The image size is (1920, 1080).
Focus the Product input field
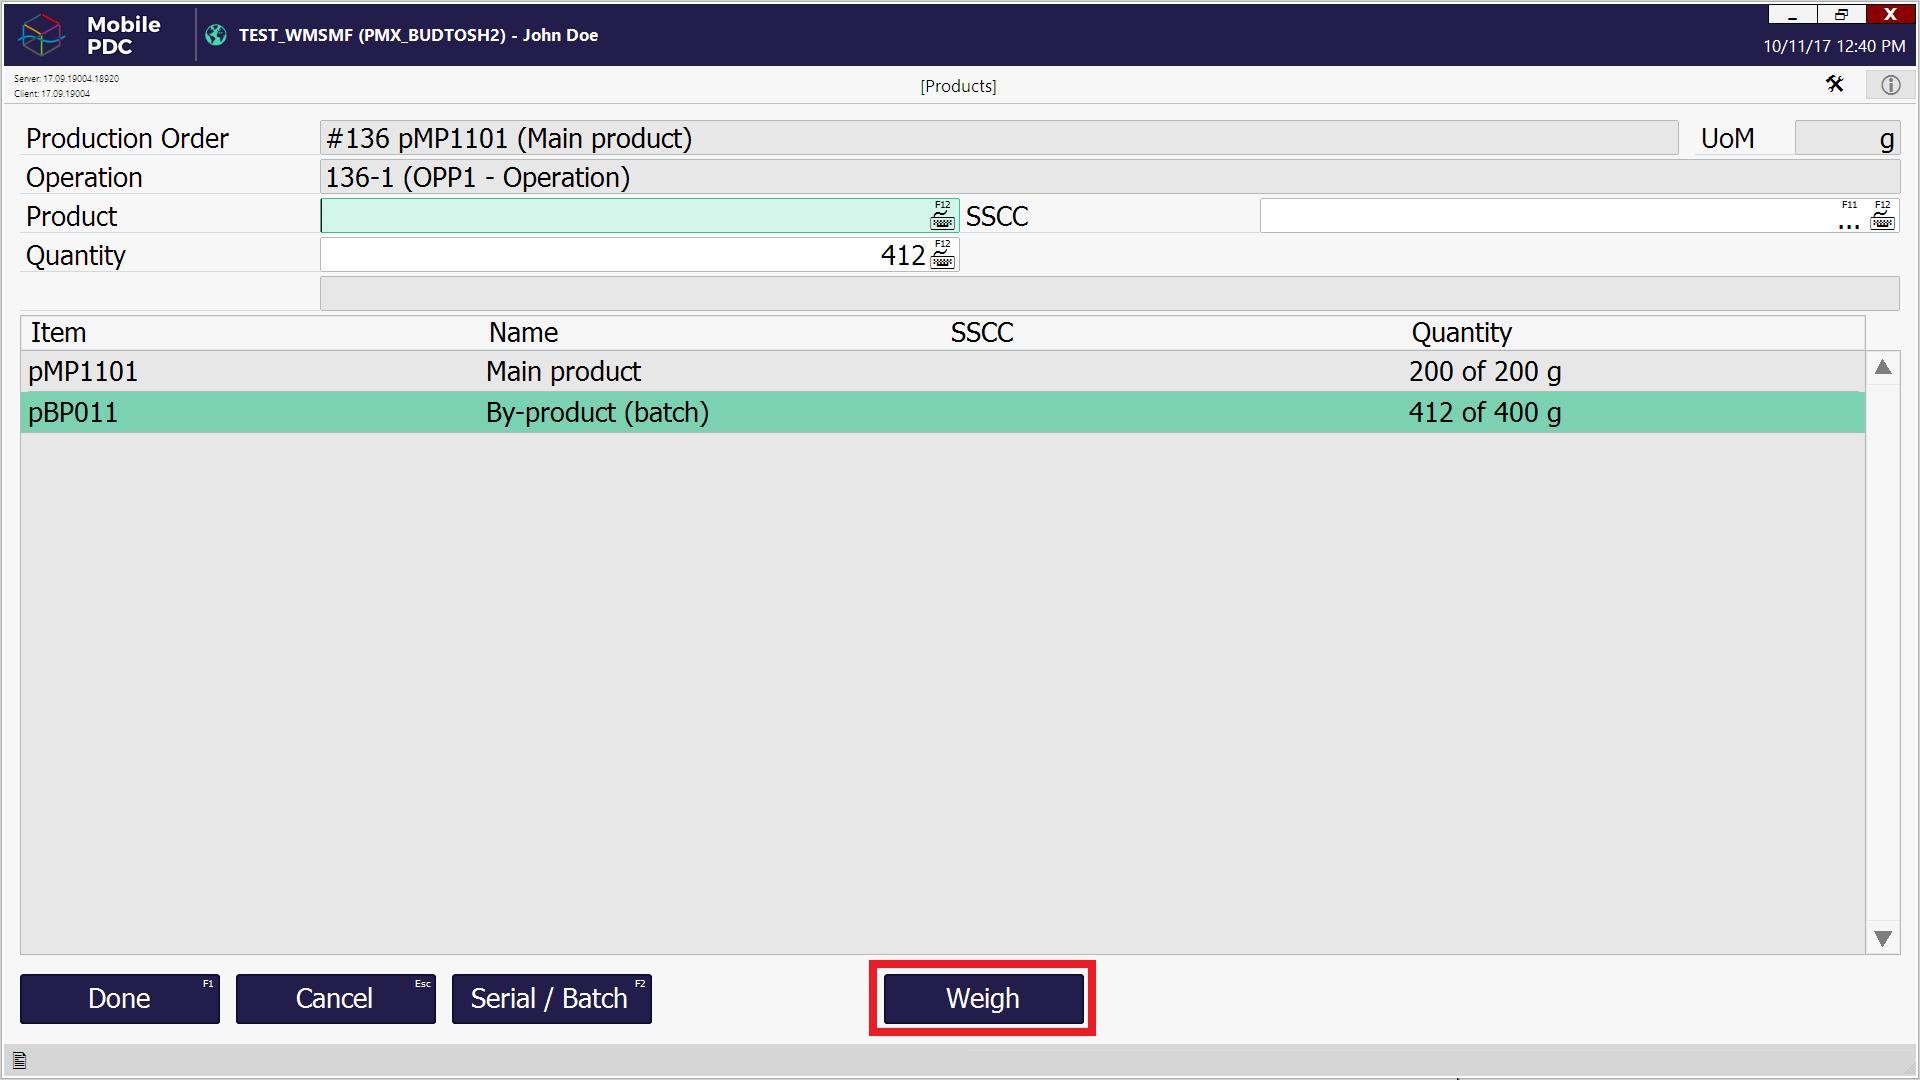click(x=620, y=216)
